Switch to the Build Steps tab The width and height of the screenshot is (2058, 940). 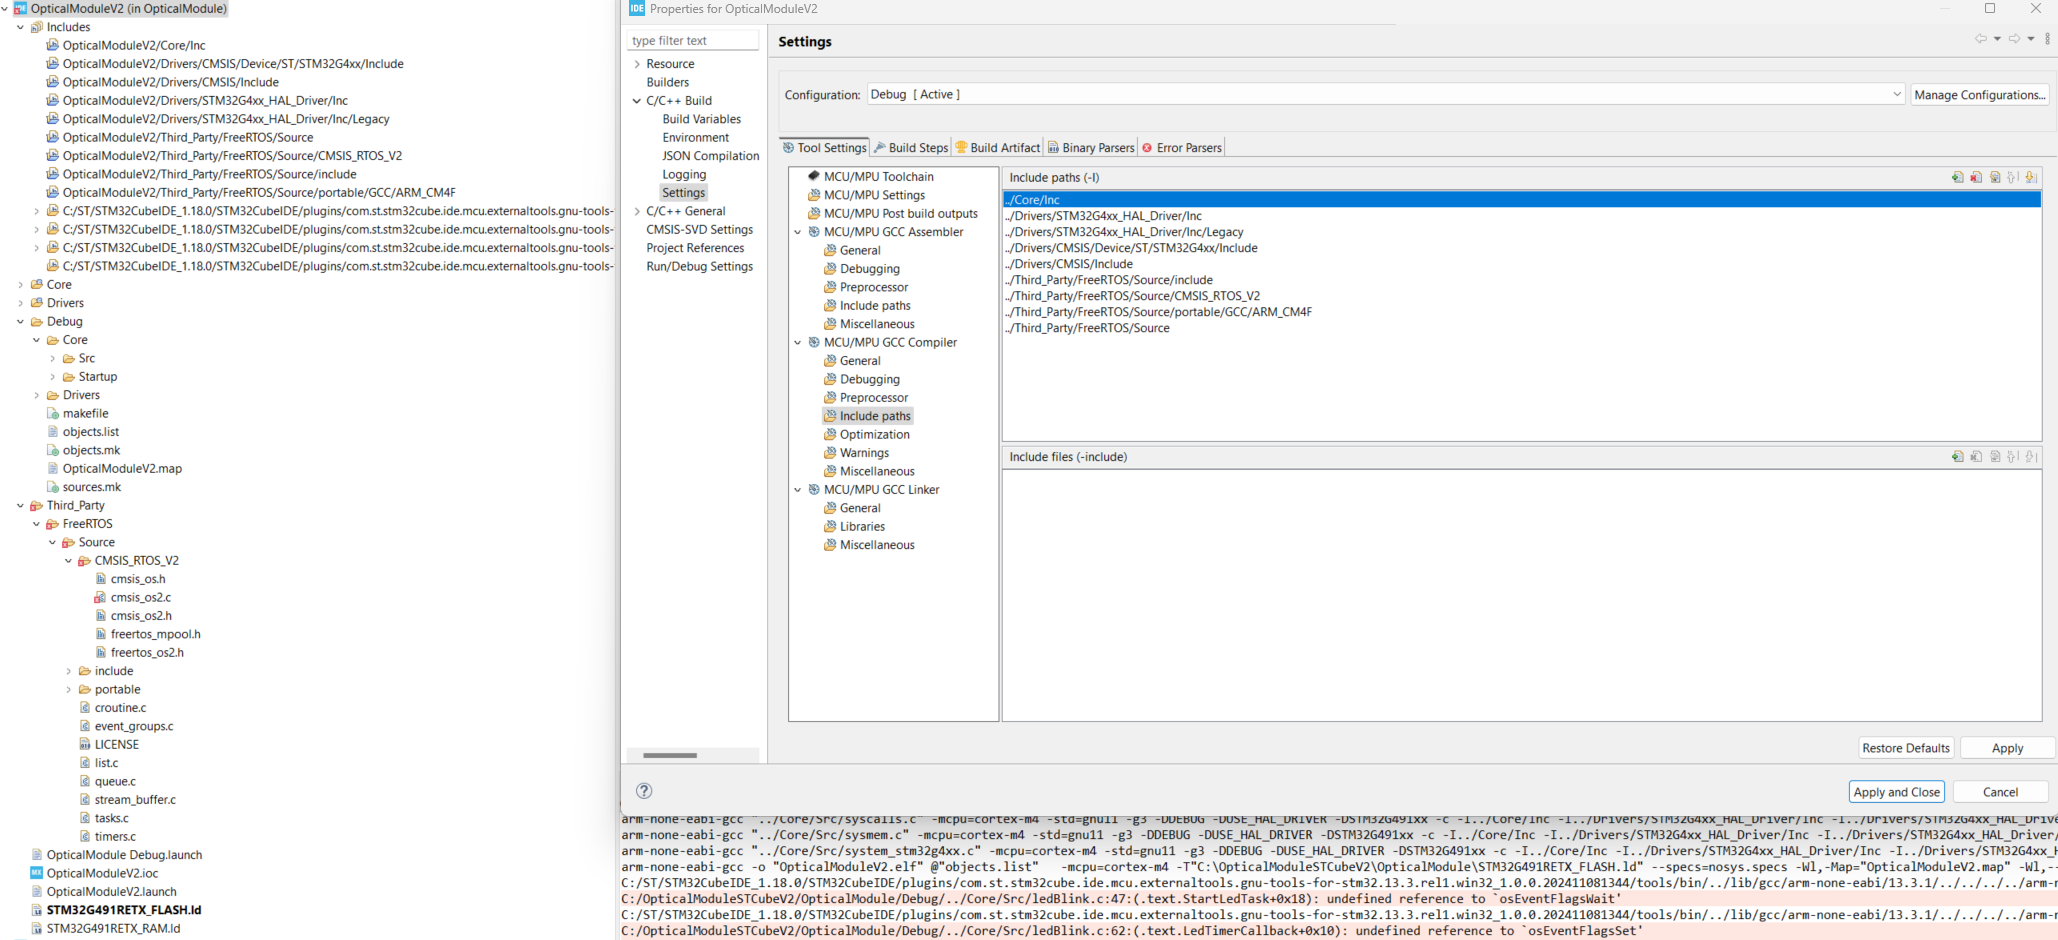pos(911,148)
